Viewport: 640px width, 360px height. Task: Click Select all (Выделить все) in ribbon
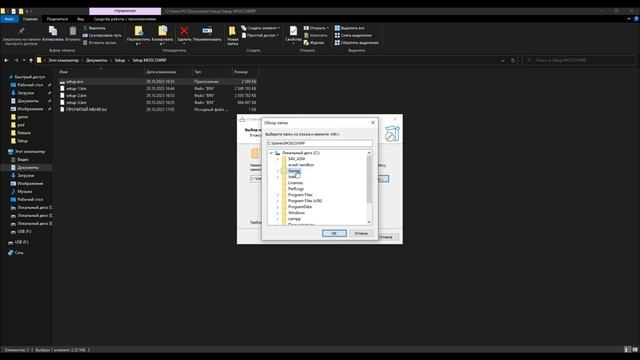click(x=349, y=28)
